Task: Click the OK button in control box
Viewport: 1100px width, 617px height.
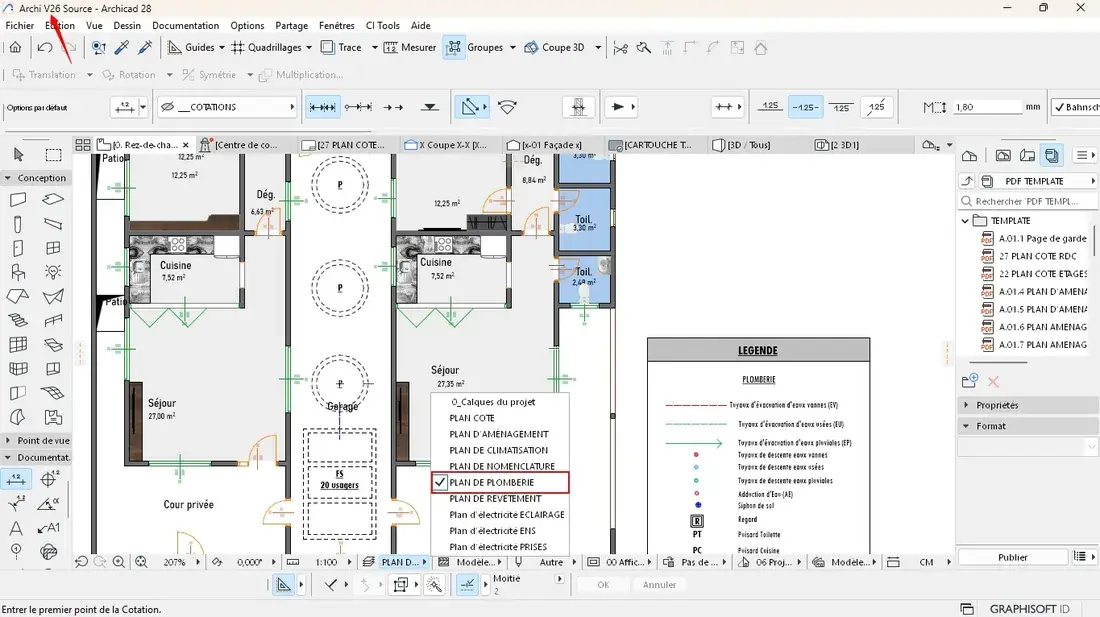Action: [603, 585]
